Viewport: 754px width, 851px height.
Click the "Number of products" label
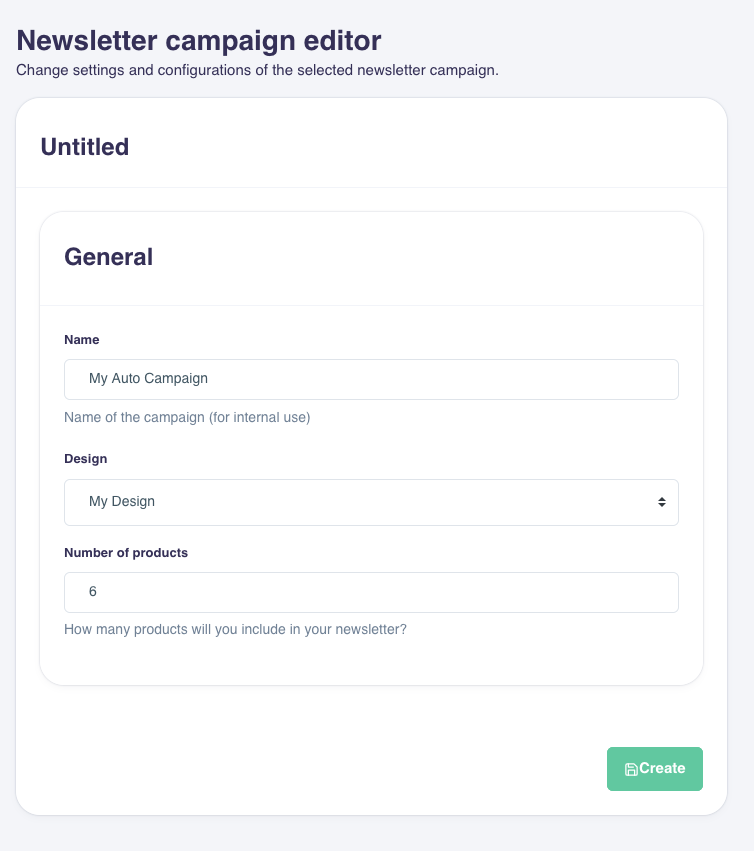[x=126, y=552]
